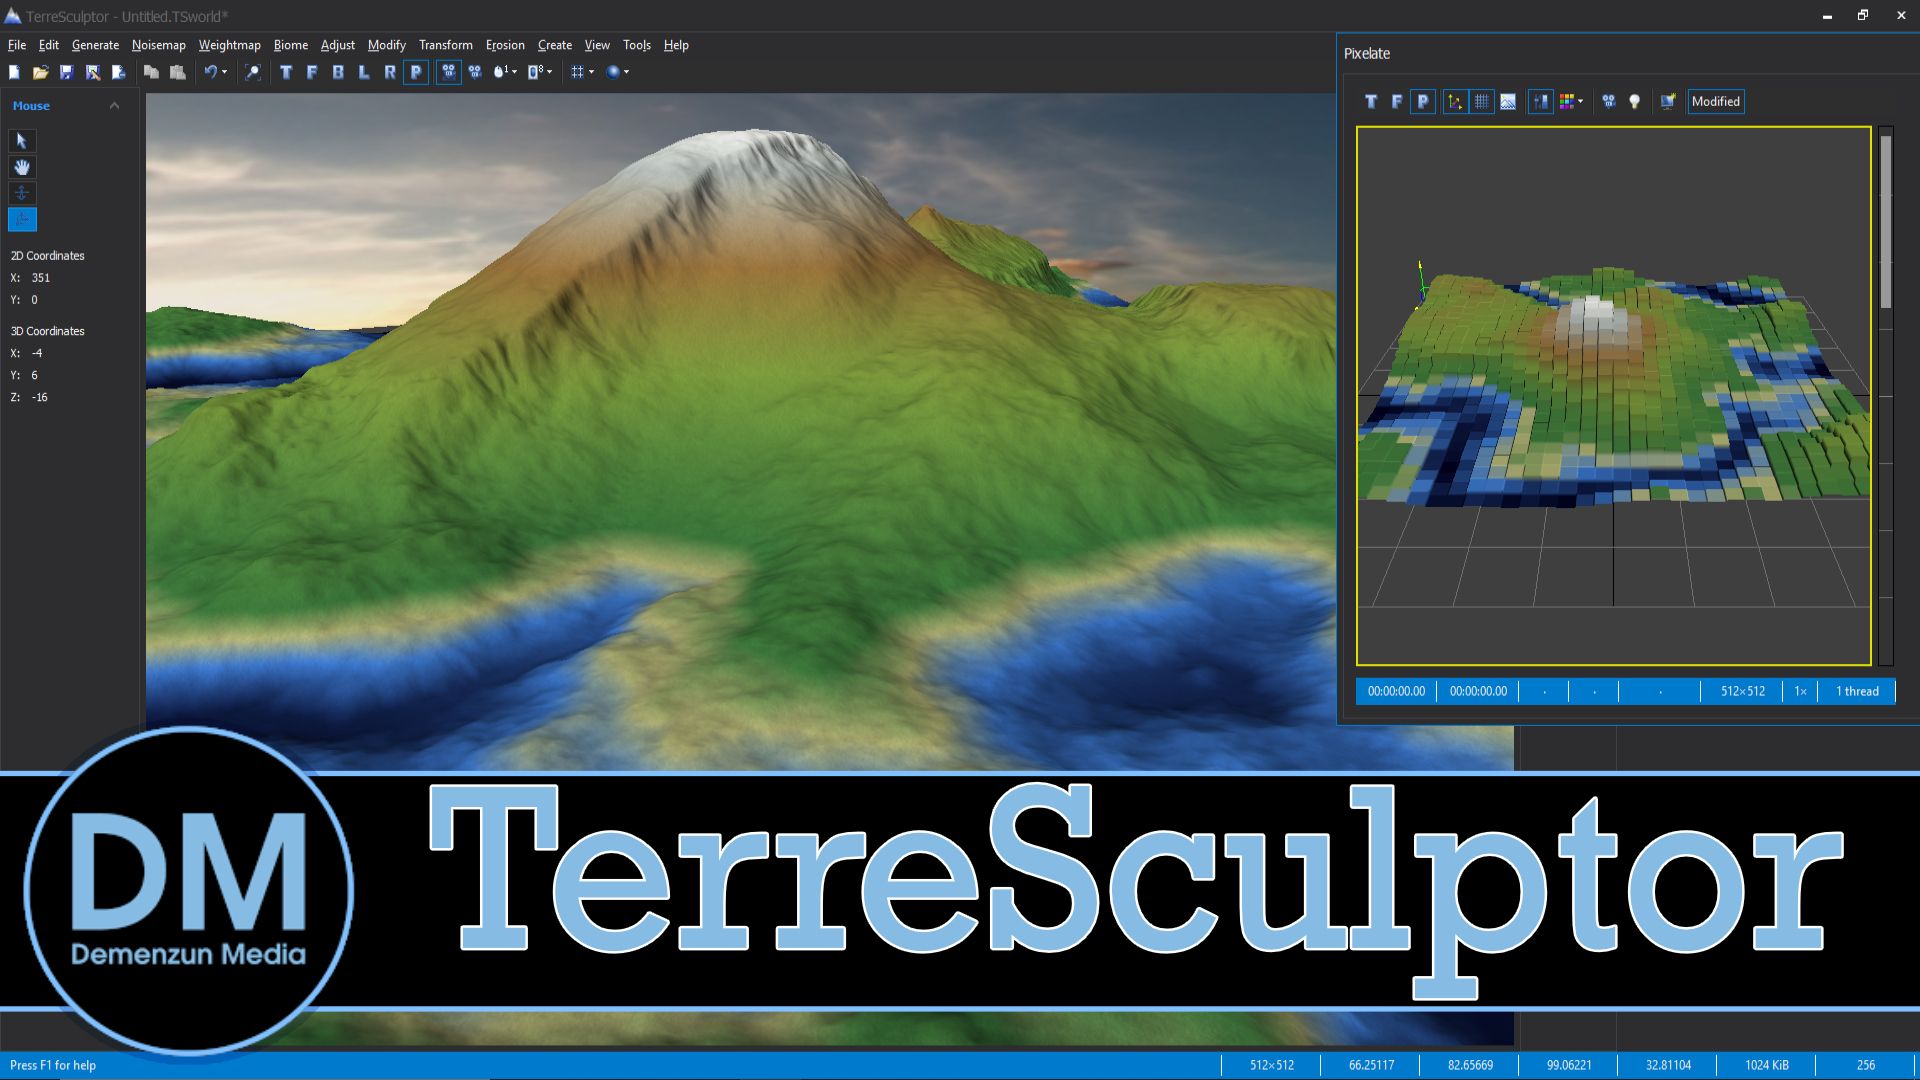Open the Transform menu
The image size is (1920, 1080).
tap(446, 45)
